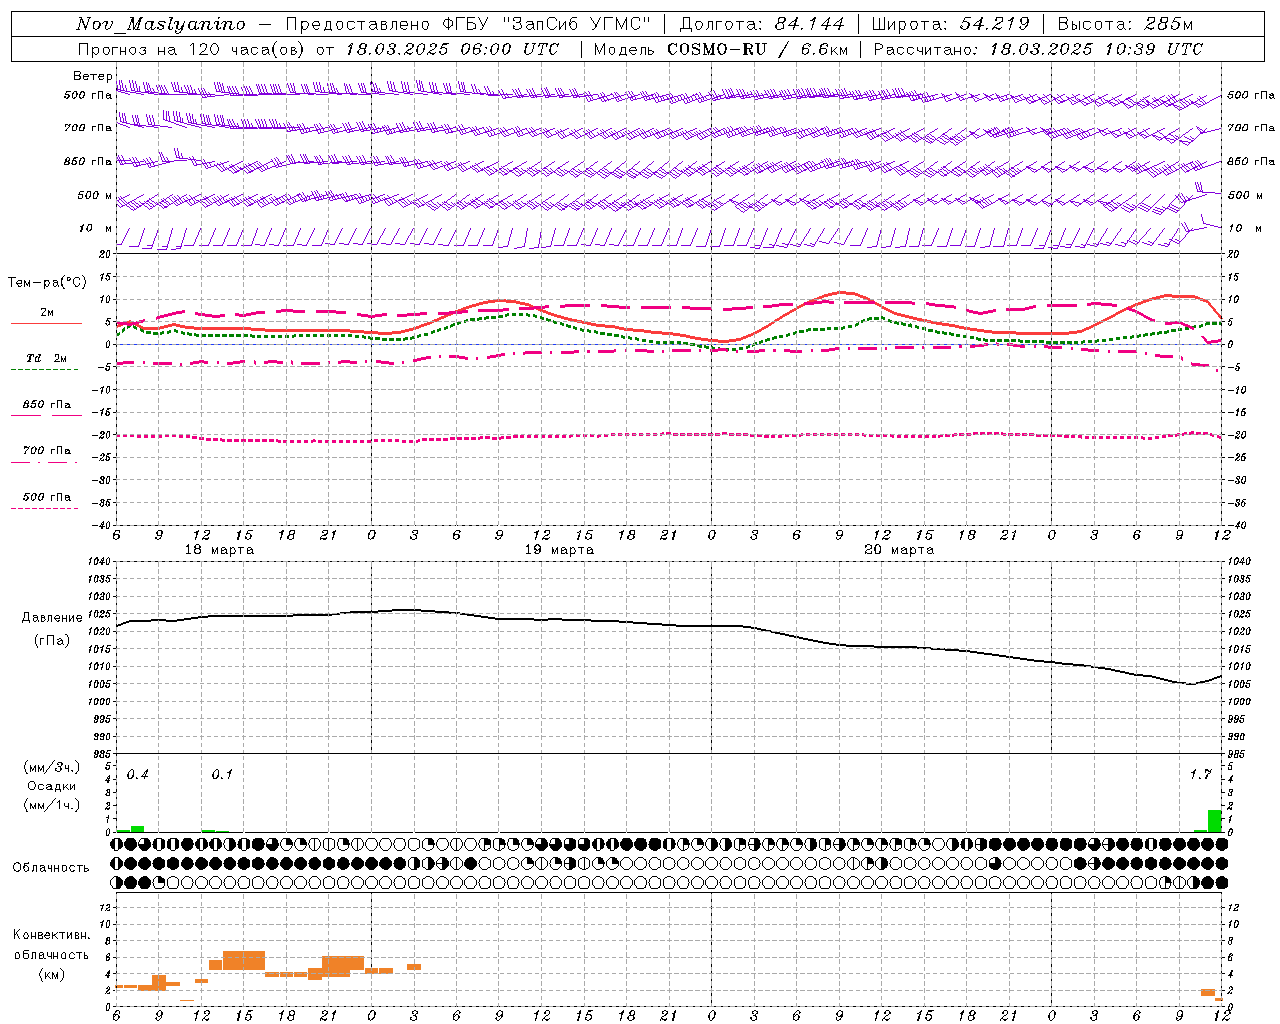The image size is (1280, 1024).
Task: Click the 850 гПа legend entry under Тем-ра
Action: coord(46,405)
